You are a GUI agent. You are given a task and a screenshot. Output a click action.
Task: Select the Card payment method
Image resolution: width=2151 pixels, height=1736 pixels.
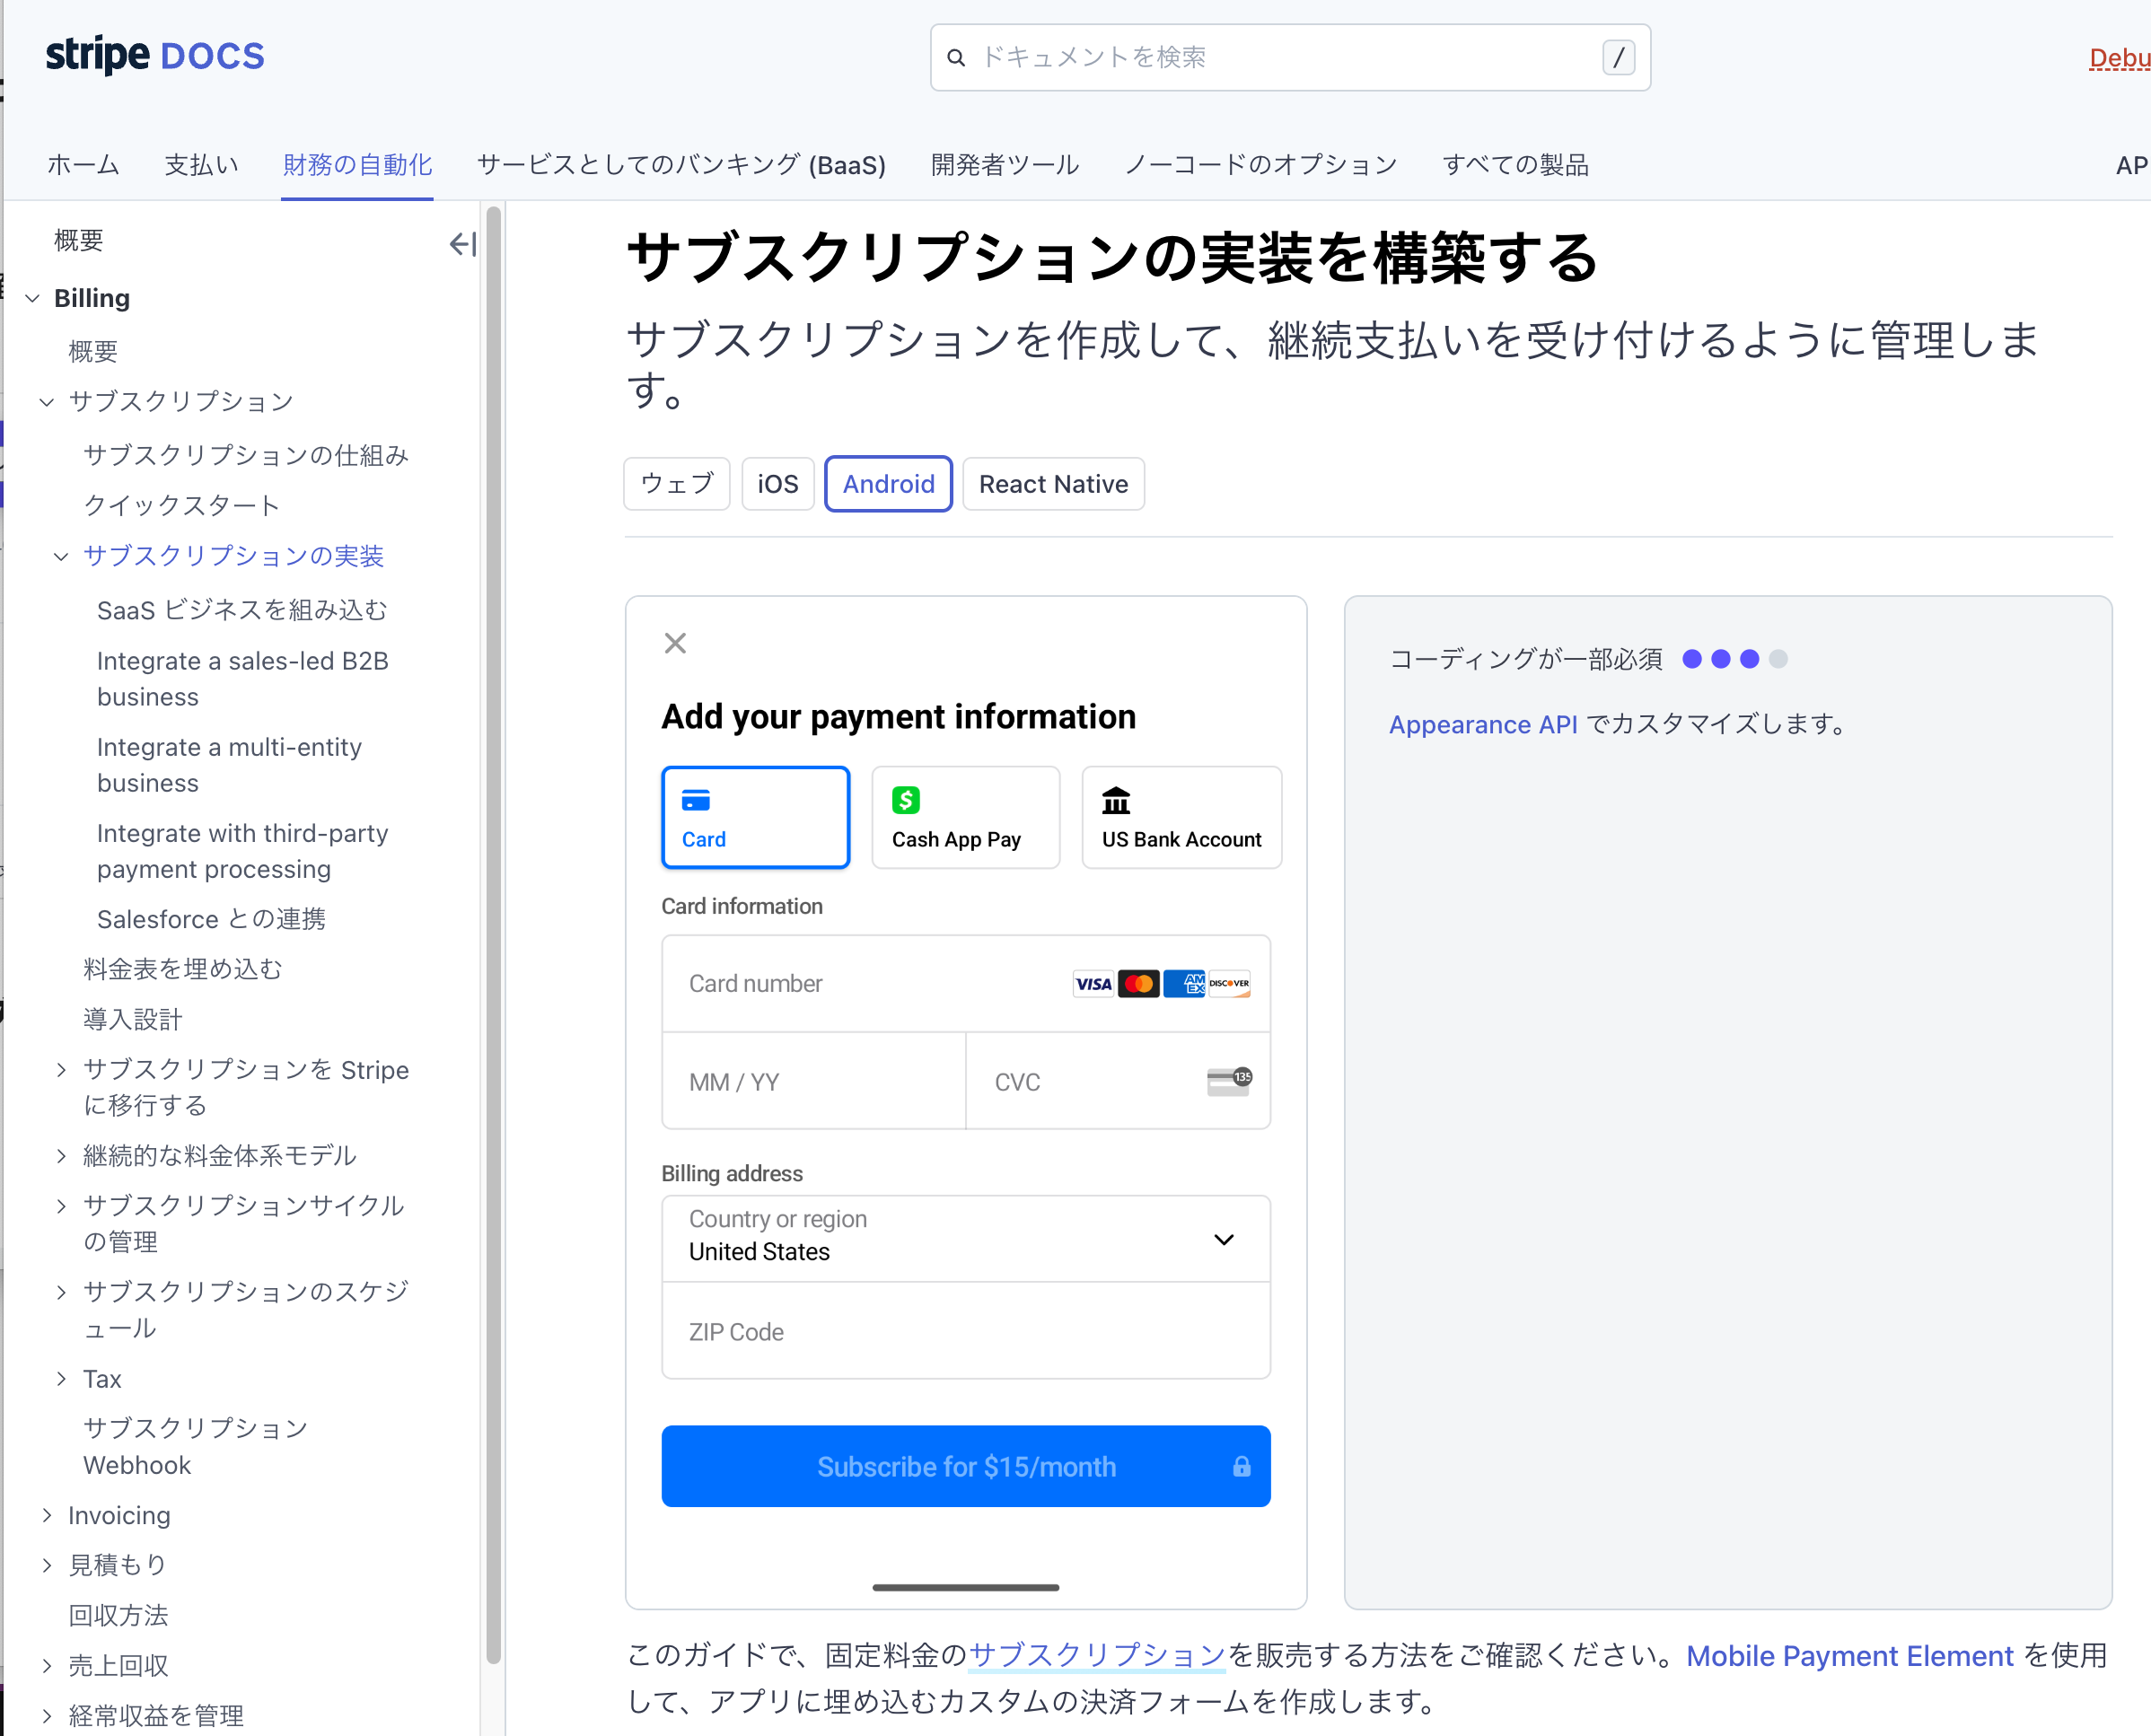coord(755,816)
